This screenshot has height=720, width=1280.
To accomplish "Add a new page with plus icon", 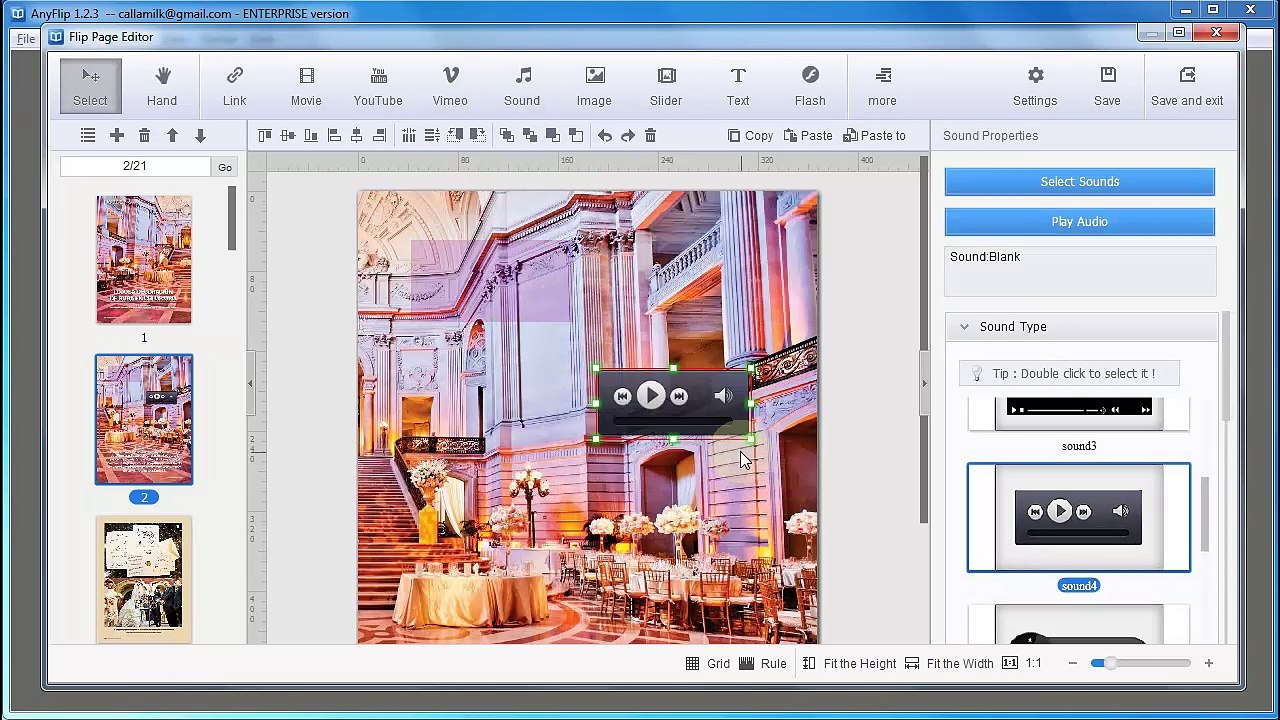I will click(117, 135).
